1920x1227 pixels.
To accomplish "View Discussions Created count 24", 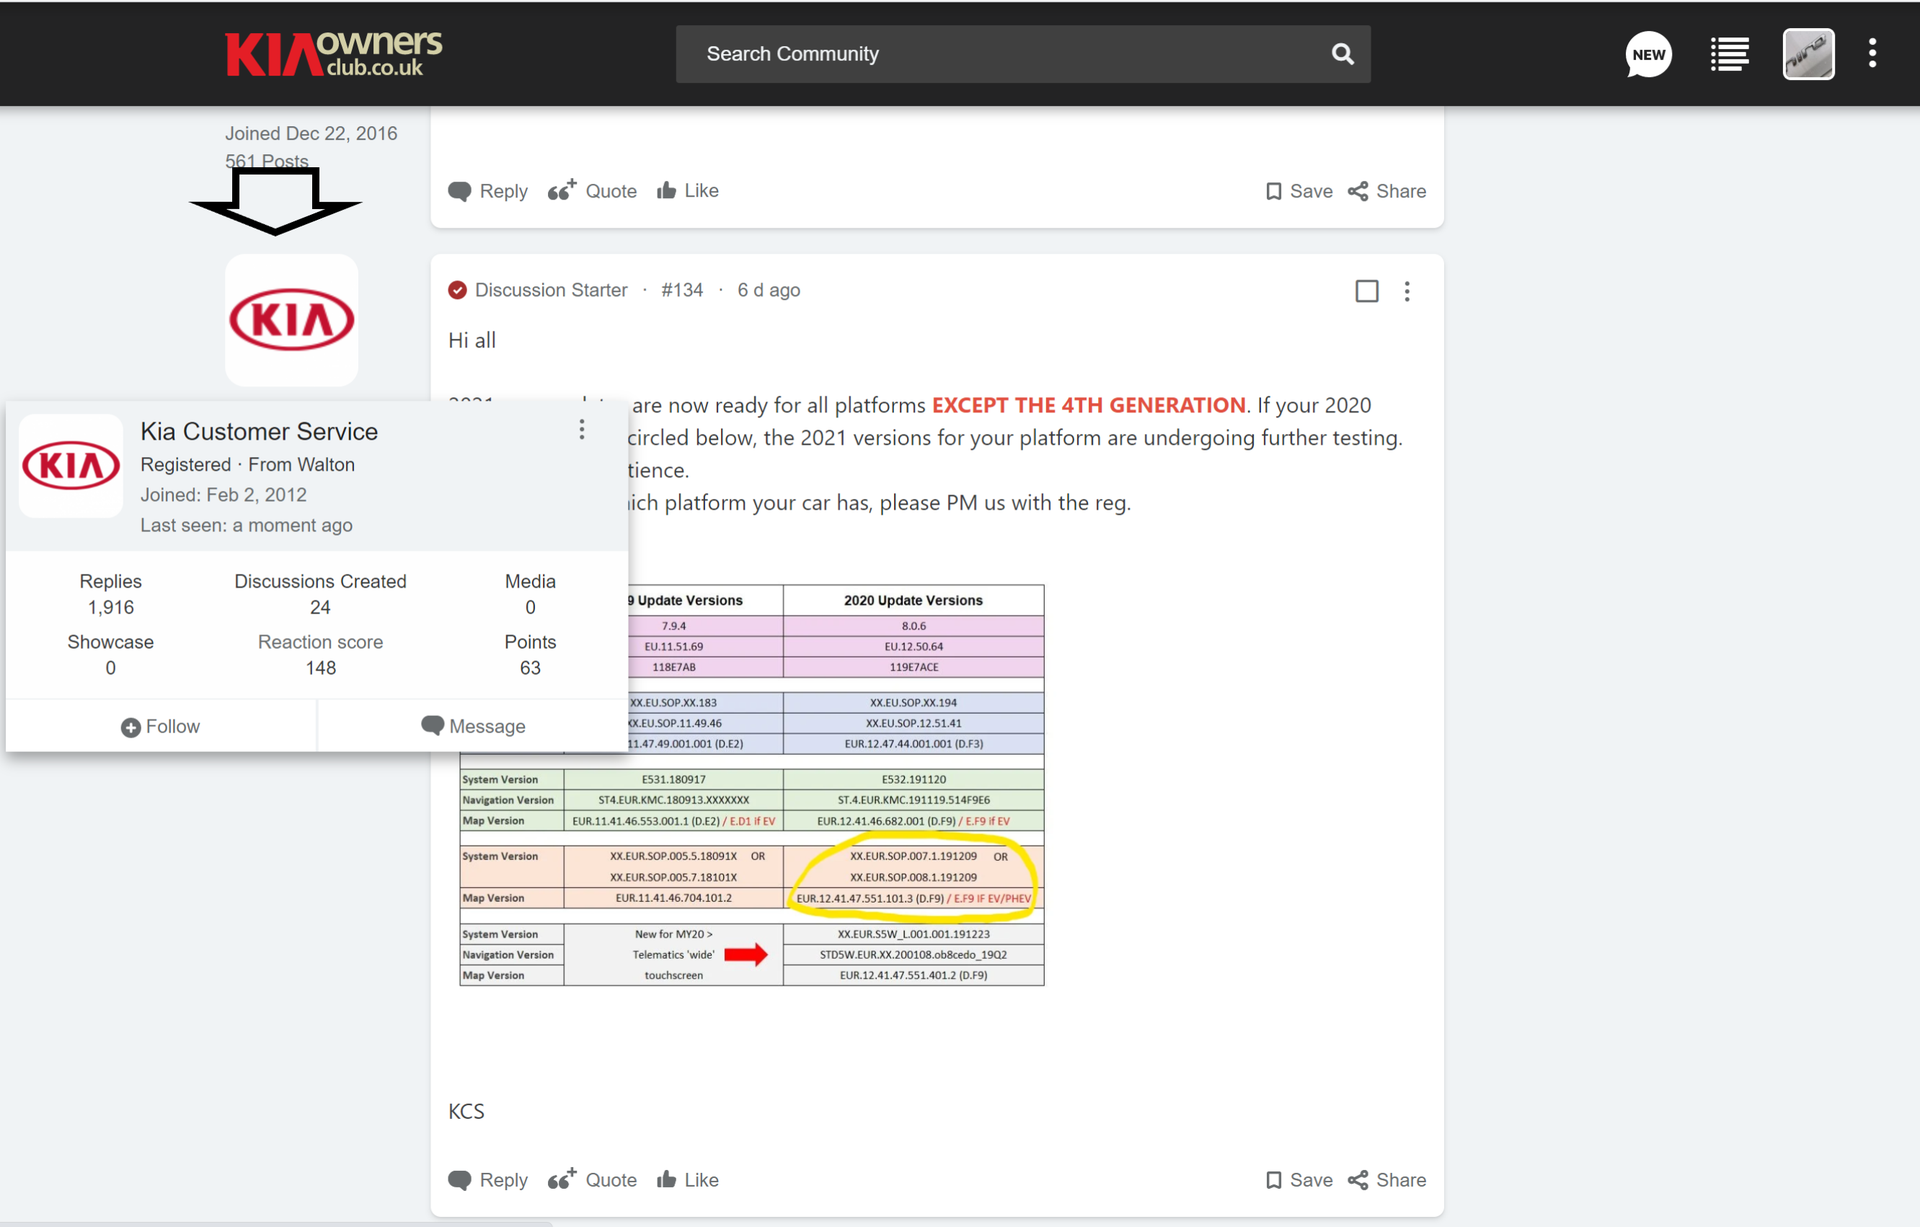I will (x=320, y=607).
